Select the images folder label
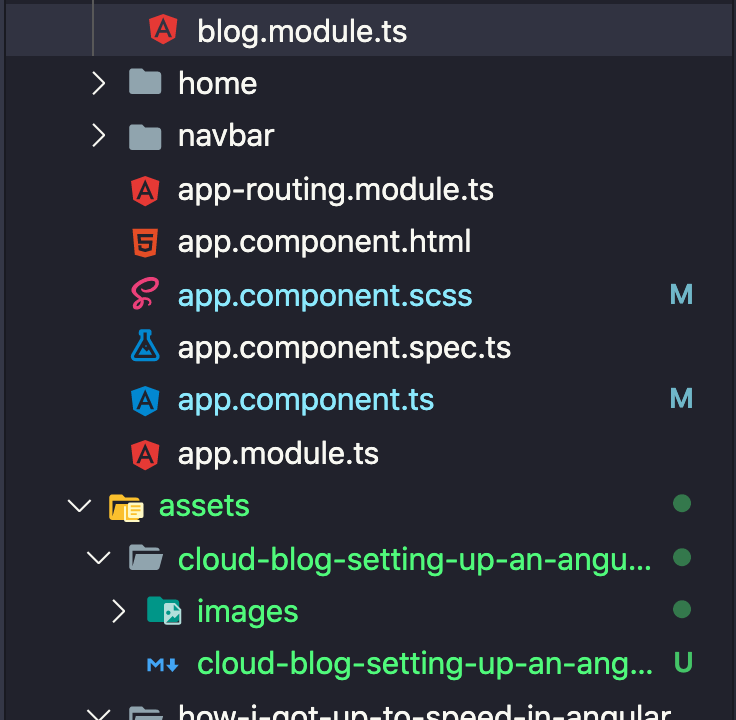Image resolution: width=736 pixels, height=720 pixels. tap(247, 612)
